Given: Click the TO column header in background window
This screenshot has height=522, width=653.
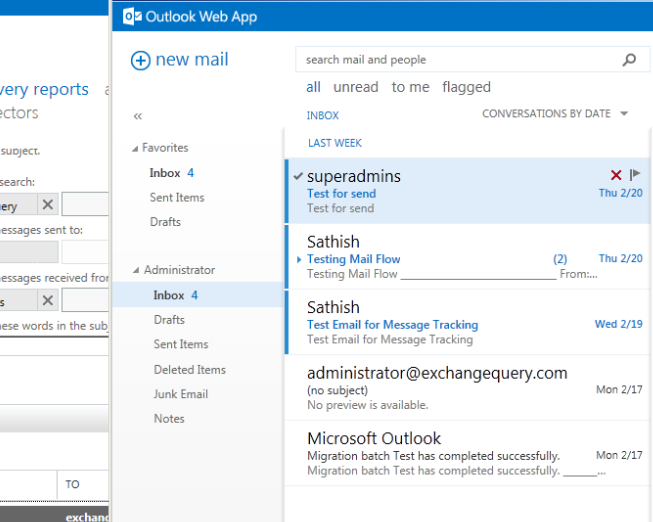Looking at the screenshot, I should pyautogui.click(x=72, y=484).
